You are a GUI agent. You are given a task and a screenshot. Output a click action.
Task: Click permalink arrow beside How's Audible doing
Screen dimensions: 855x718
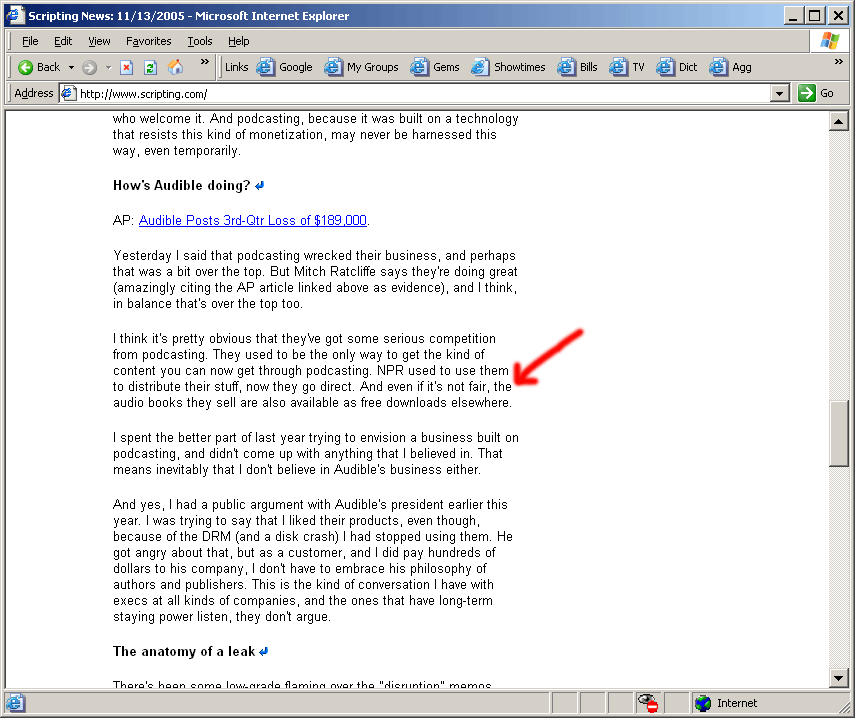(260, 185)
